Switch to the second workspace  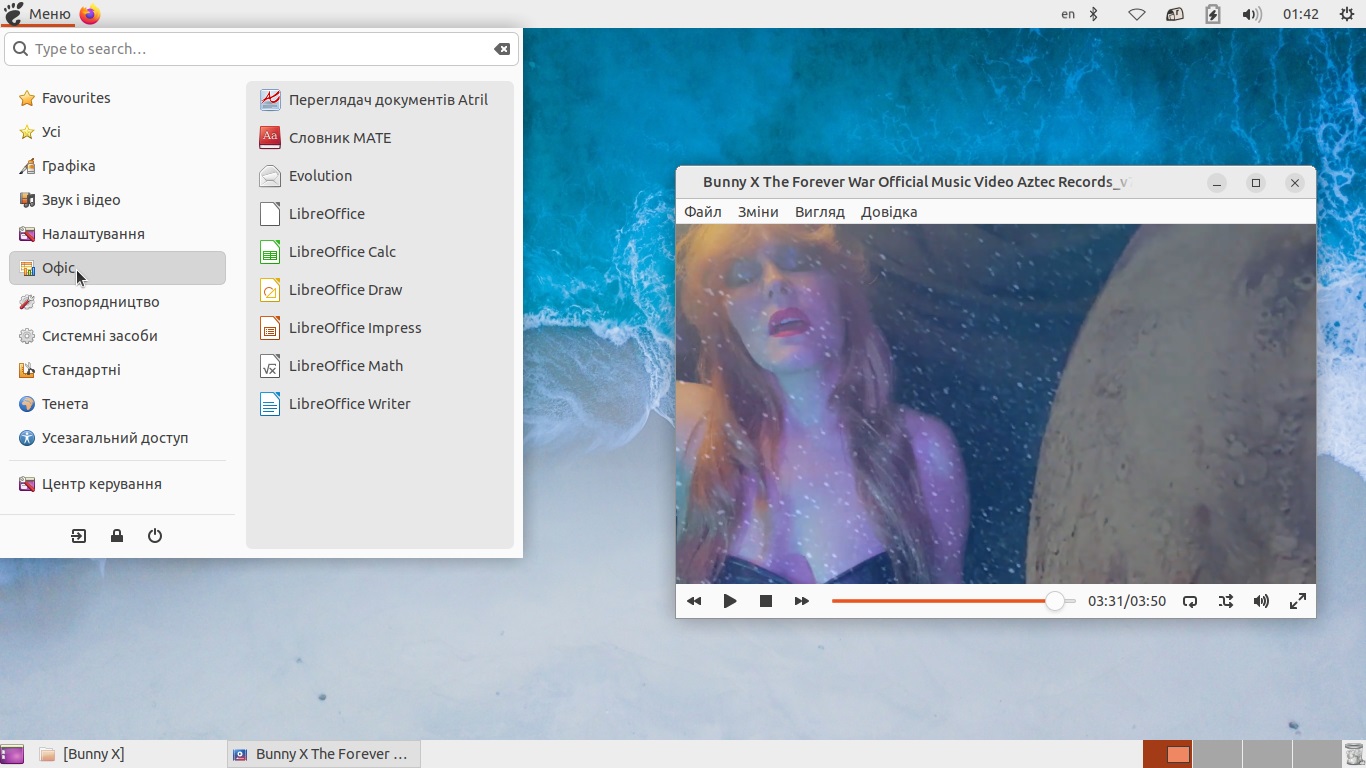(1217, 754)
